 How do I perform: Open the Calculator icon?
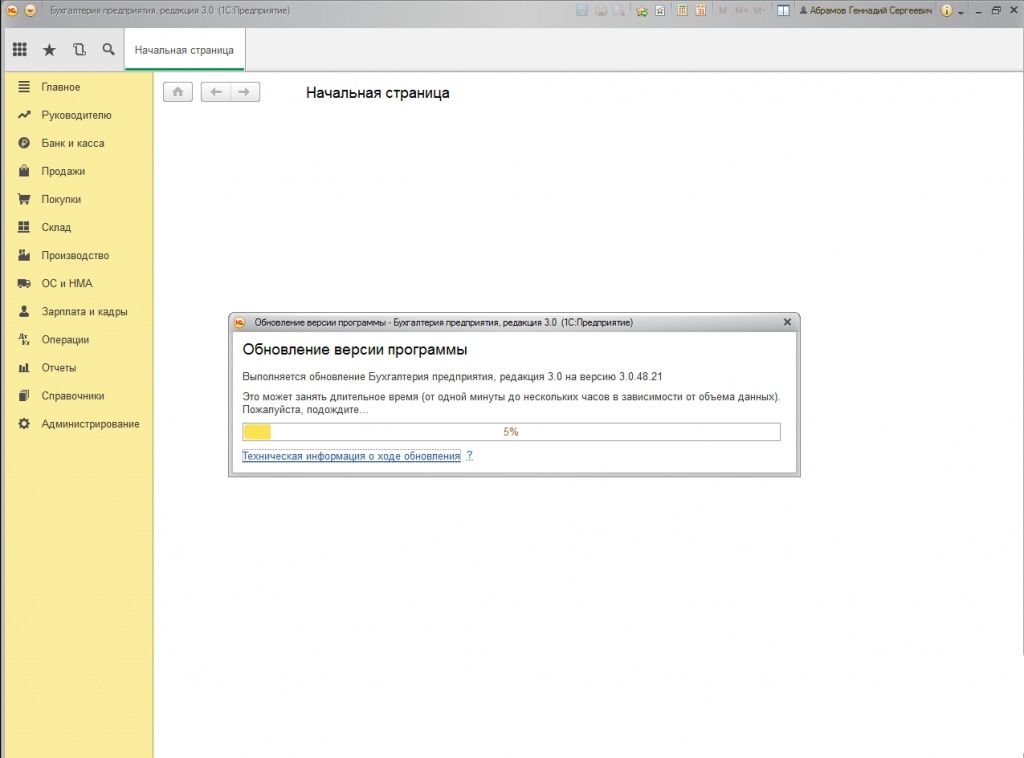682,10
